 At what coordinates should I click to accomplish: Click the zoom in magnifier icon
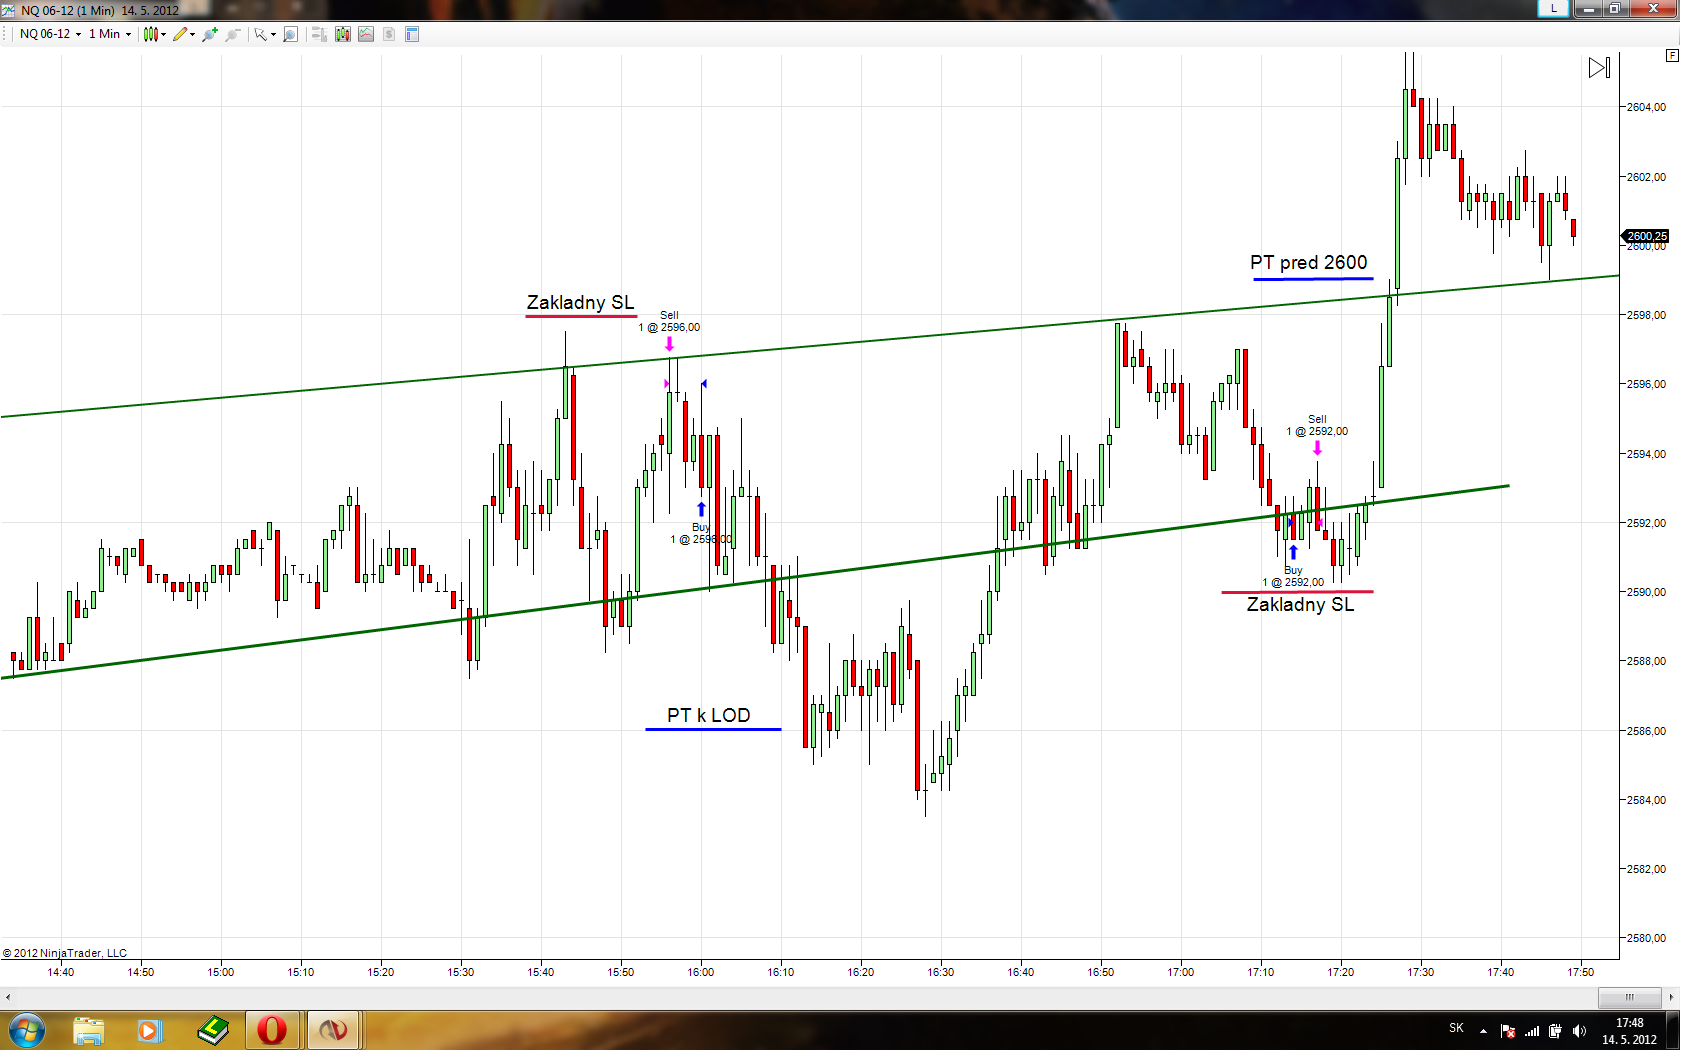(210, 34)
